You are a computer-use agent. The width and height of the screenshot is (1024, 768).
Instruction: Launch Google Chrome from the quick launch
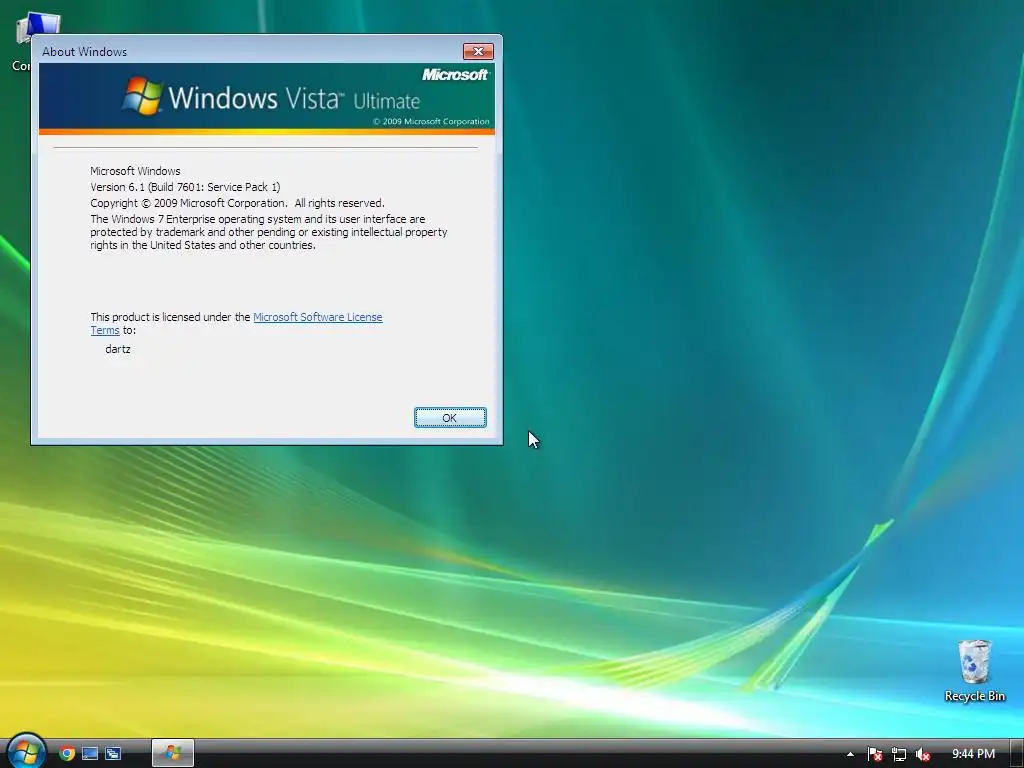pos(67,754)
